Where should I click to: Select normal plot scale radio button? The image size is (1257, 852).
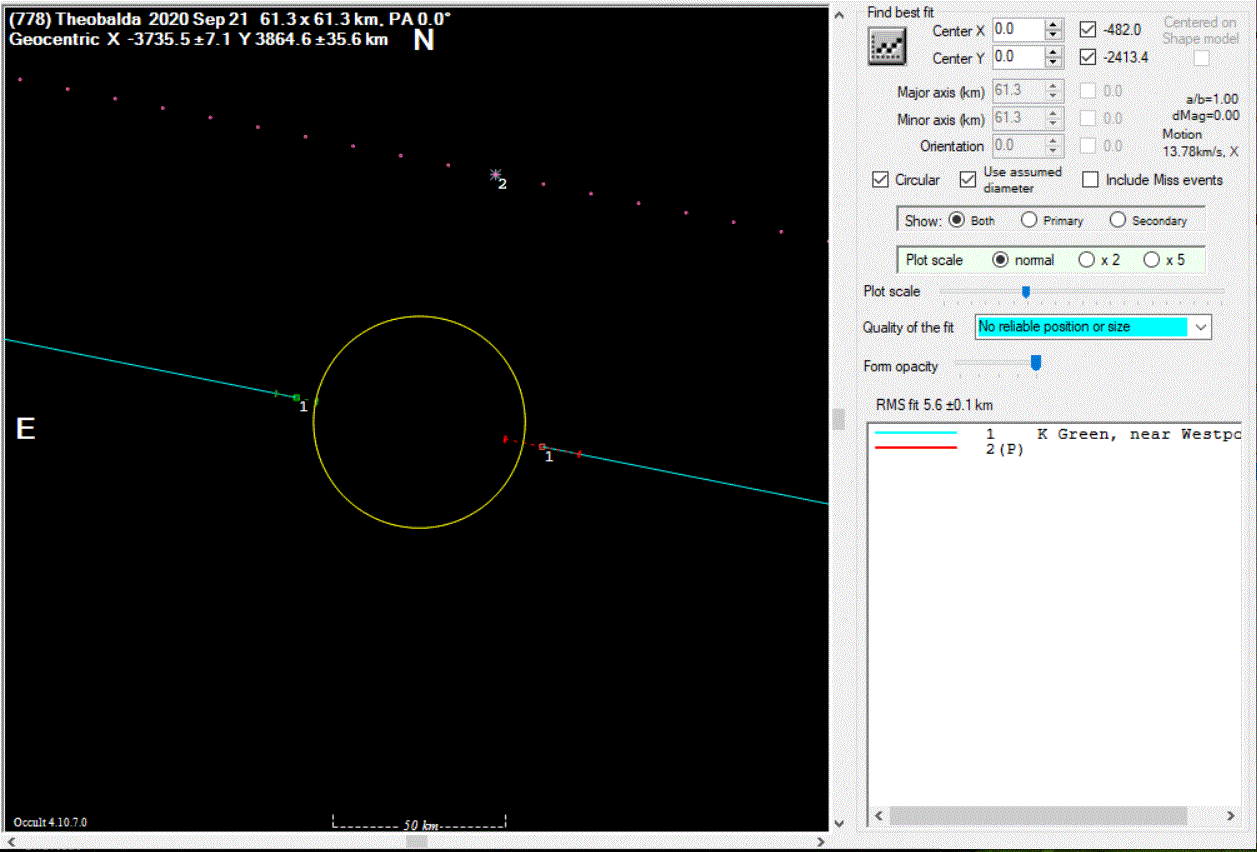coord(1000,260)
